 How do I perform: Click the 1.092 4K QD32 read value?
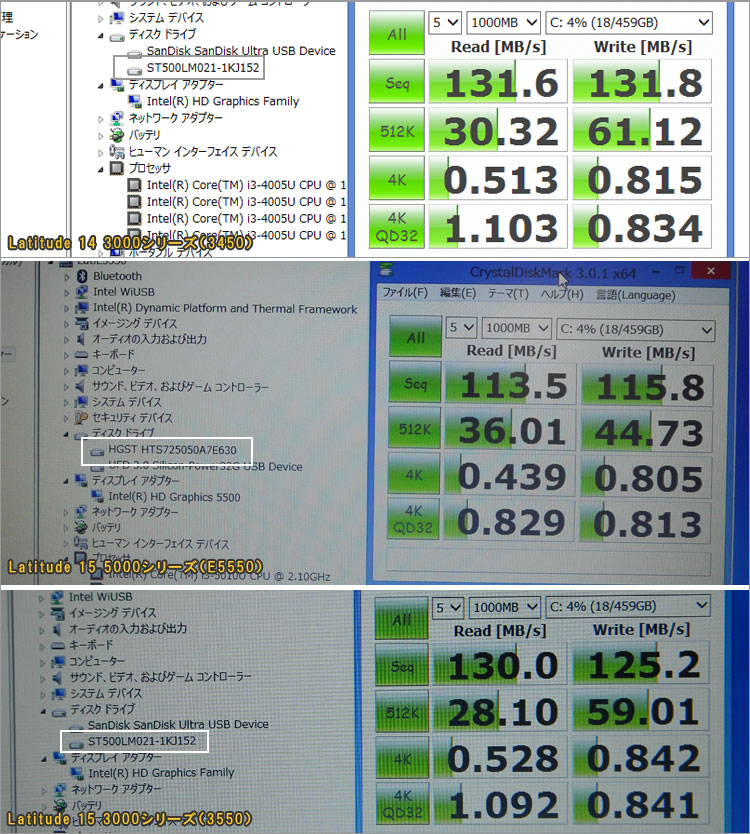click(501, 805)
